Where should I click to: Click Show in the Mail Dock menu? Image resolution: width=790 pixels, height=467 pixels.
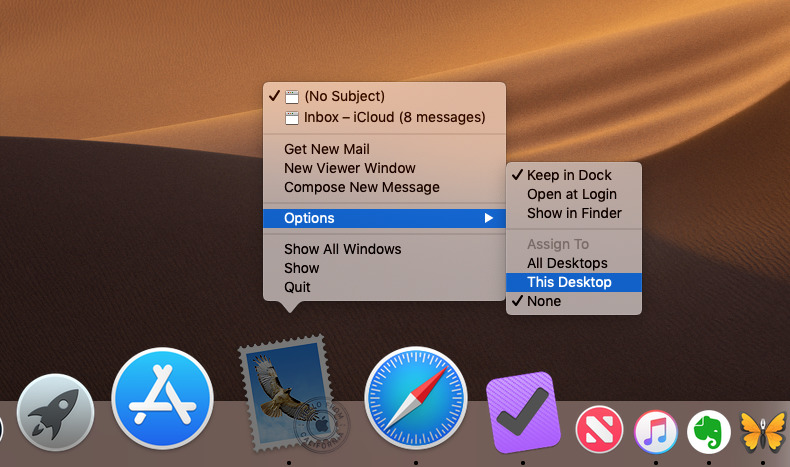[384, 269]
